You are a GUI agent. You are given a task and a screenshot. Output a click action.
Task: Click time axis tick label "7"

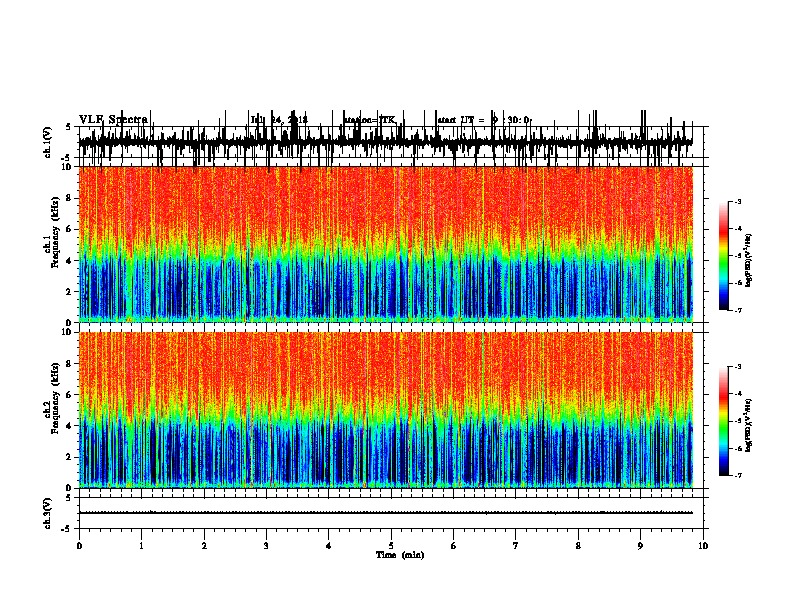click(x=515, y=546)
